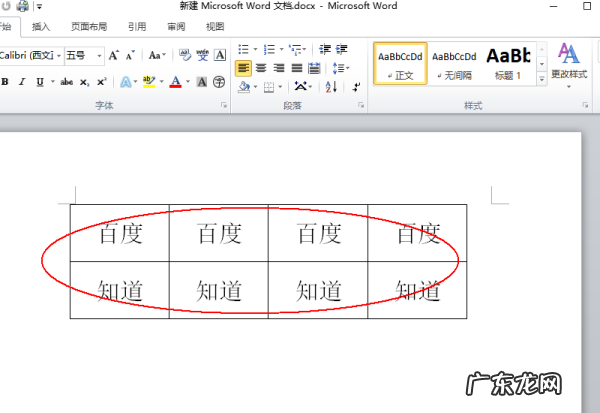This screenshot has width=600, height=413.
Task: Switch to the 审阅 tab
Action: 176,27
